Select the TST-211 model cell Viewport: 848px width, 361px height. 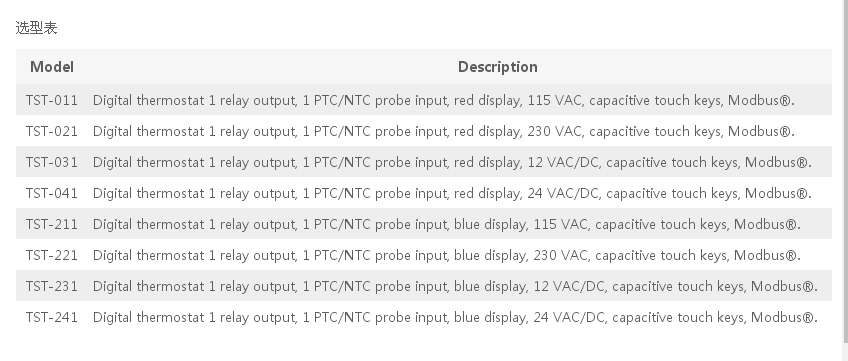tap(52, 224)
